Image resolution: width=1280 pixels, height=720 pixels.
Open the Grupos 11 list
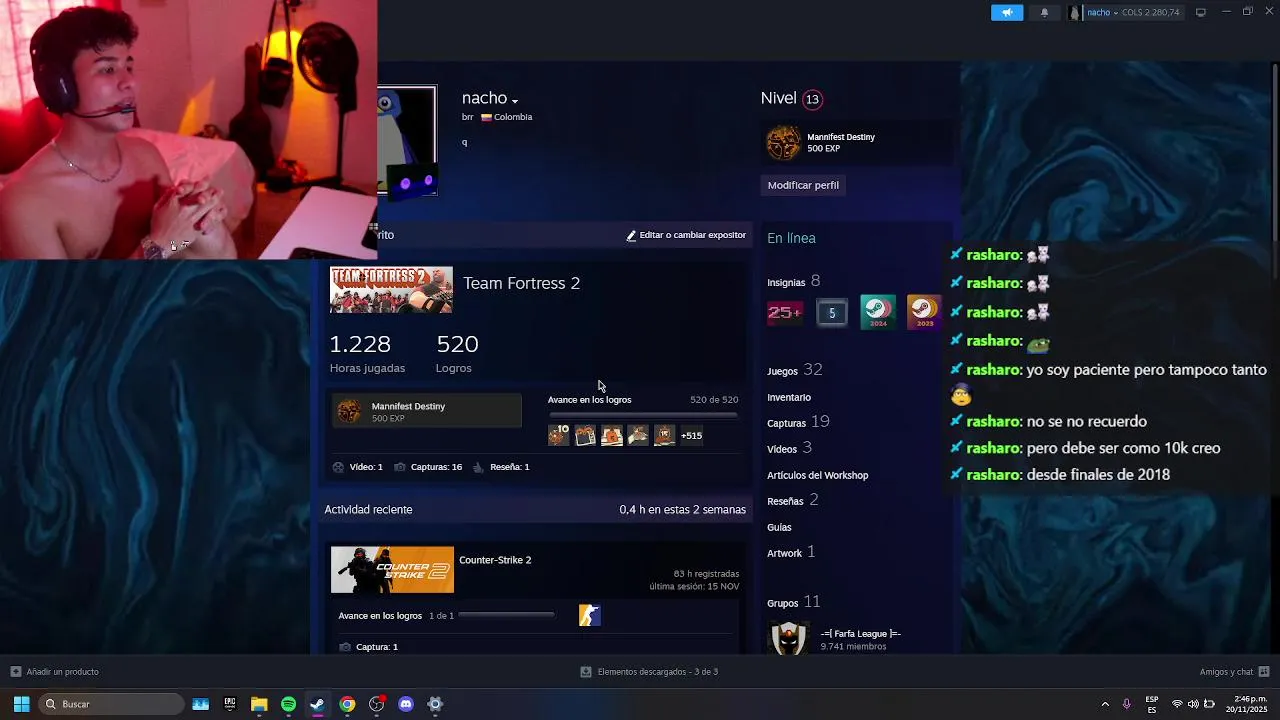pos(794,602)
